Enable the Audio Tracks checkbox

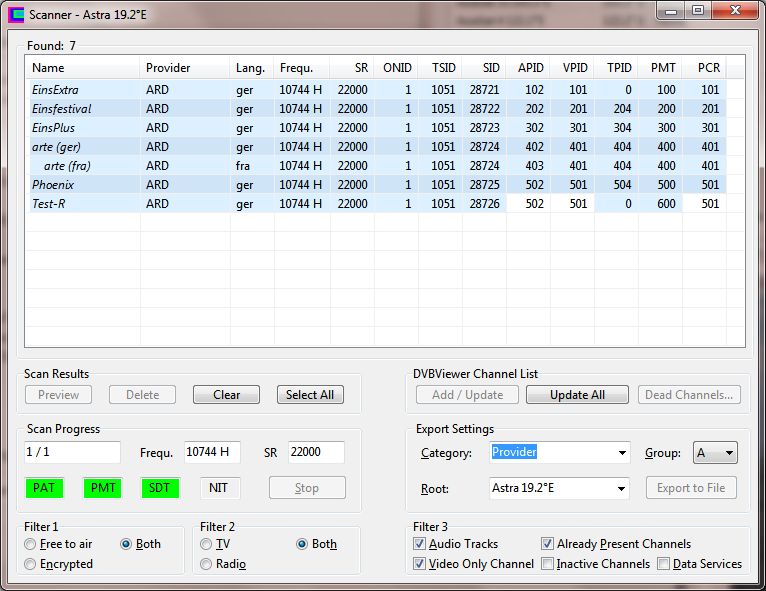tap(420, 544)
